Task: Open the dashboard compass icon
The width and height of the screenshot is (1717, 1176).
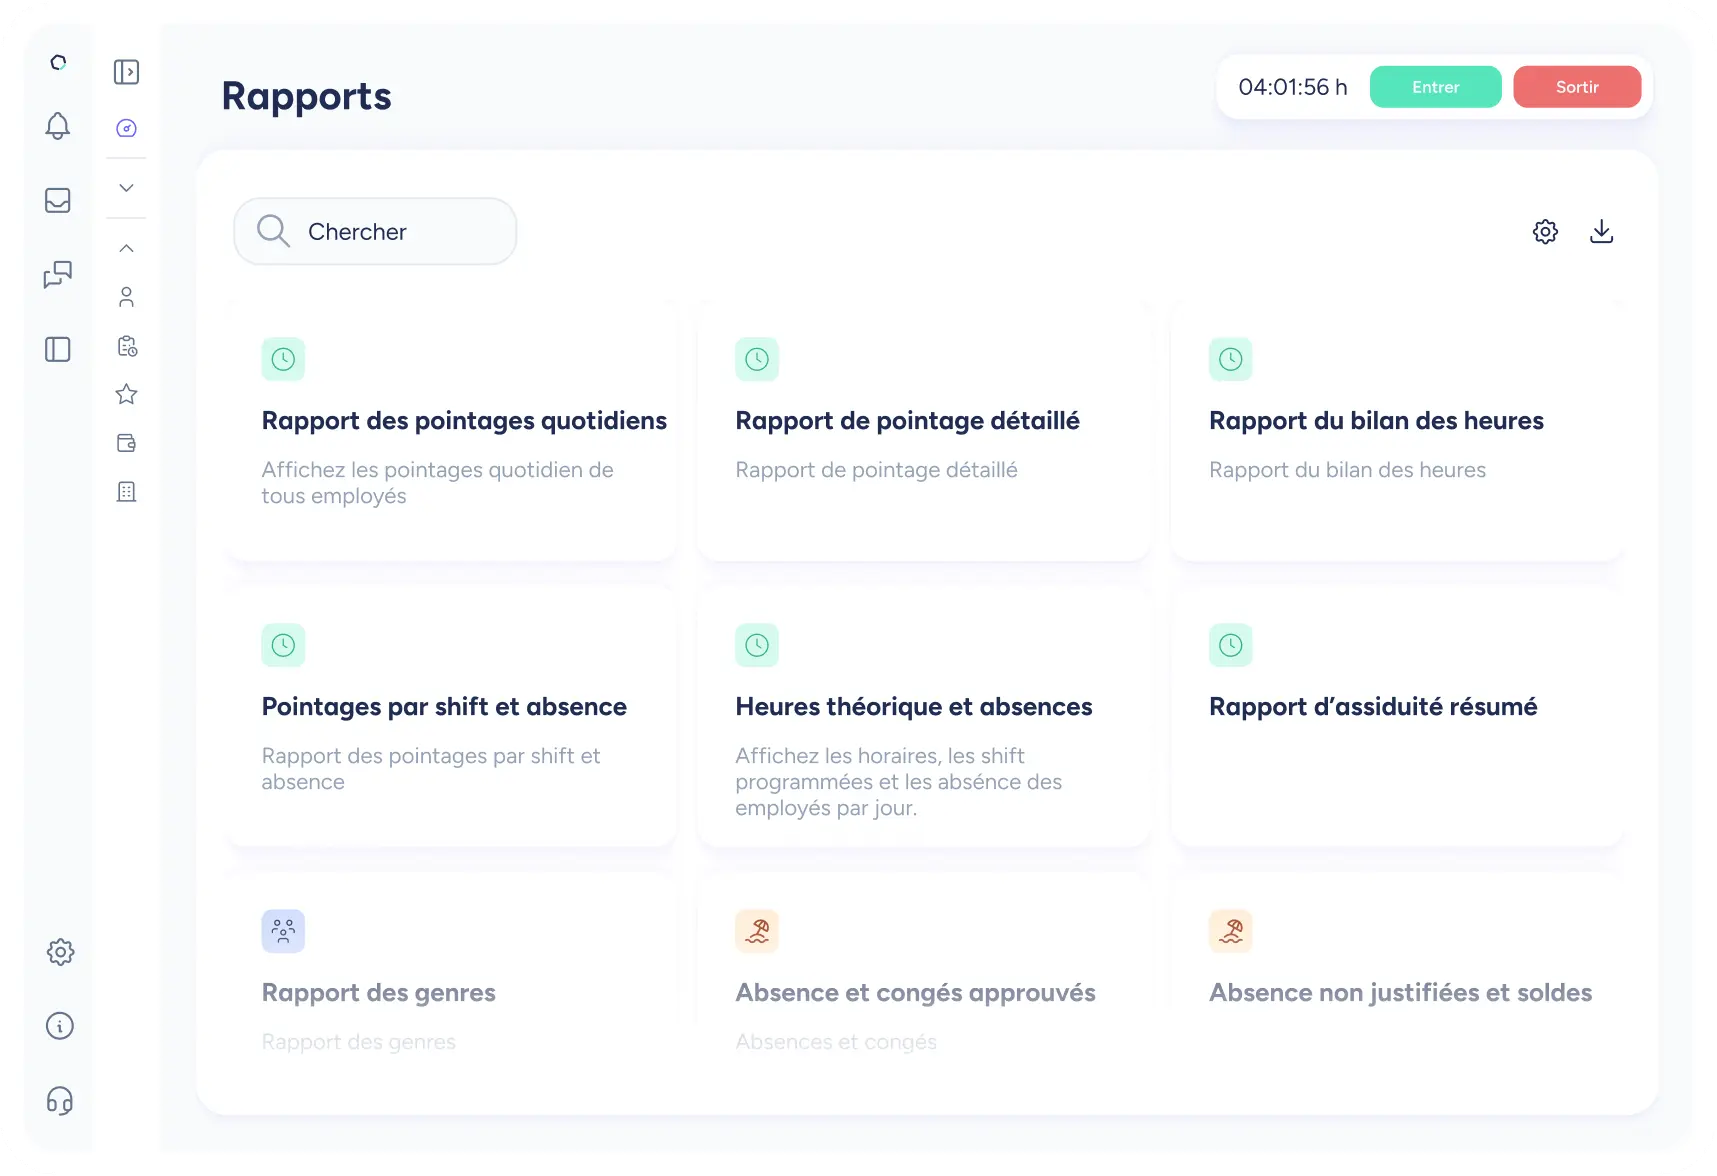Action: 126,128
